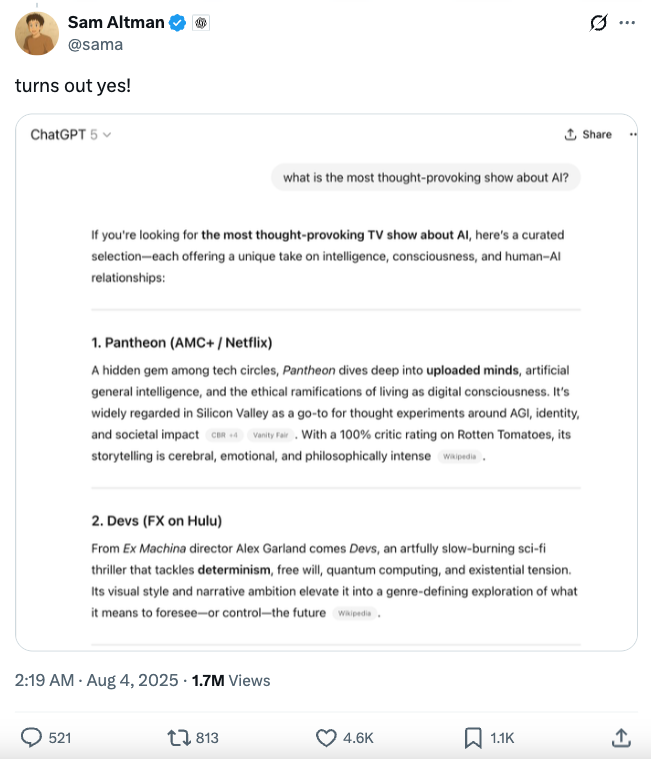Click the @sama handle
This screenshot has height=759, width=651.
pyautogui.click(x=95, y=45)
